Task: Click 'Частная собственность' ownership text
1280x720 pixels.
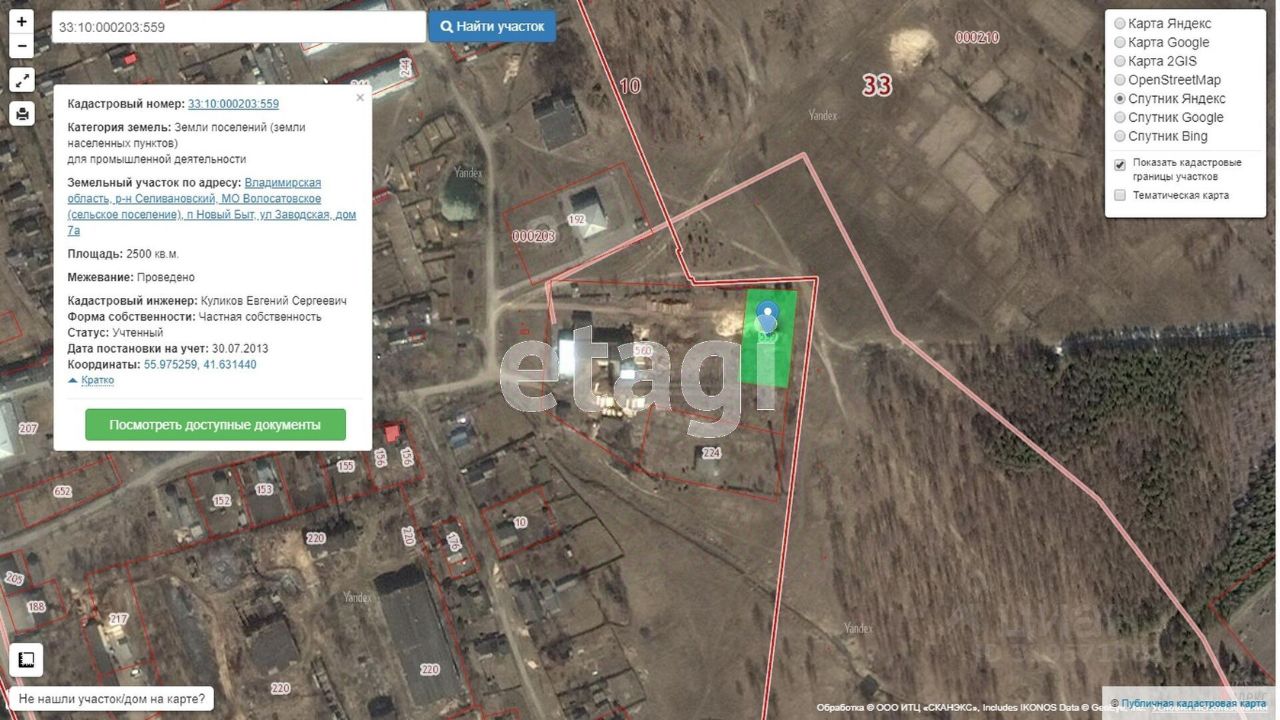Action: pos(260,317)
